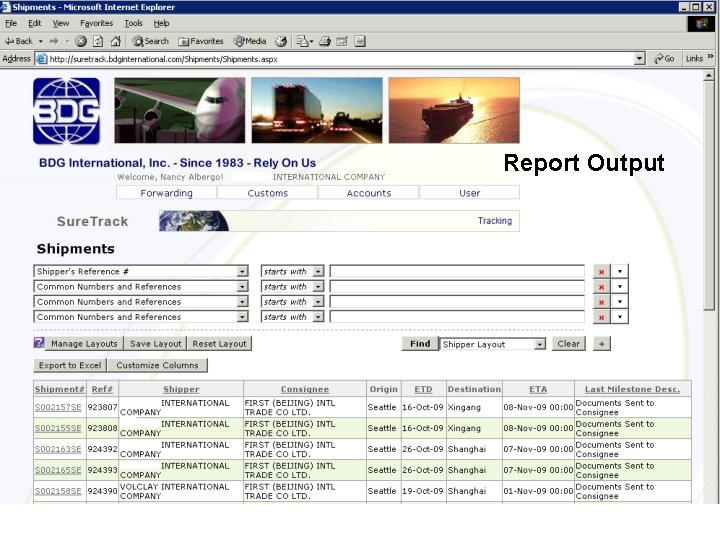Click the History icon in toolbar
The width and height of the screenshot is (720, 540).
click(281, 41)
